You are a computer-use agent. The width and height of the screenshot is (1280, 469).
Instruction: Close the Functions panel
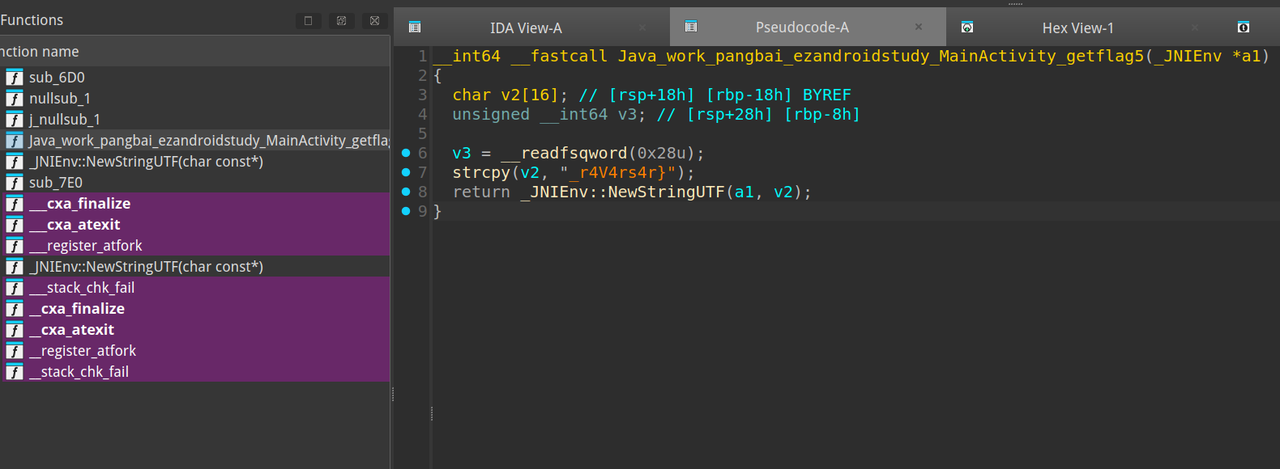tap(373, 20)
